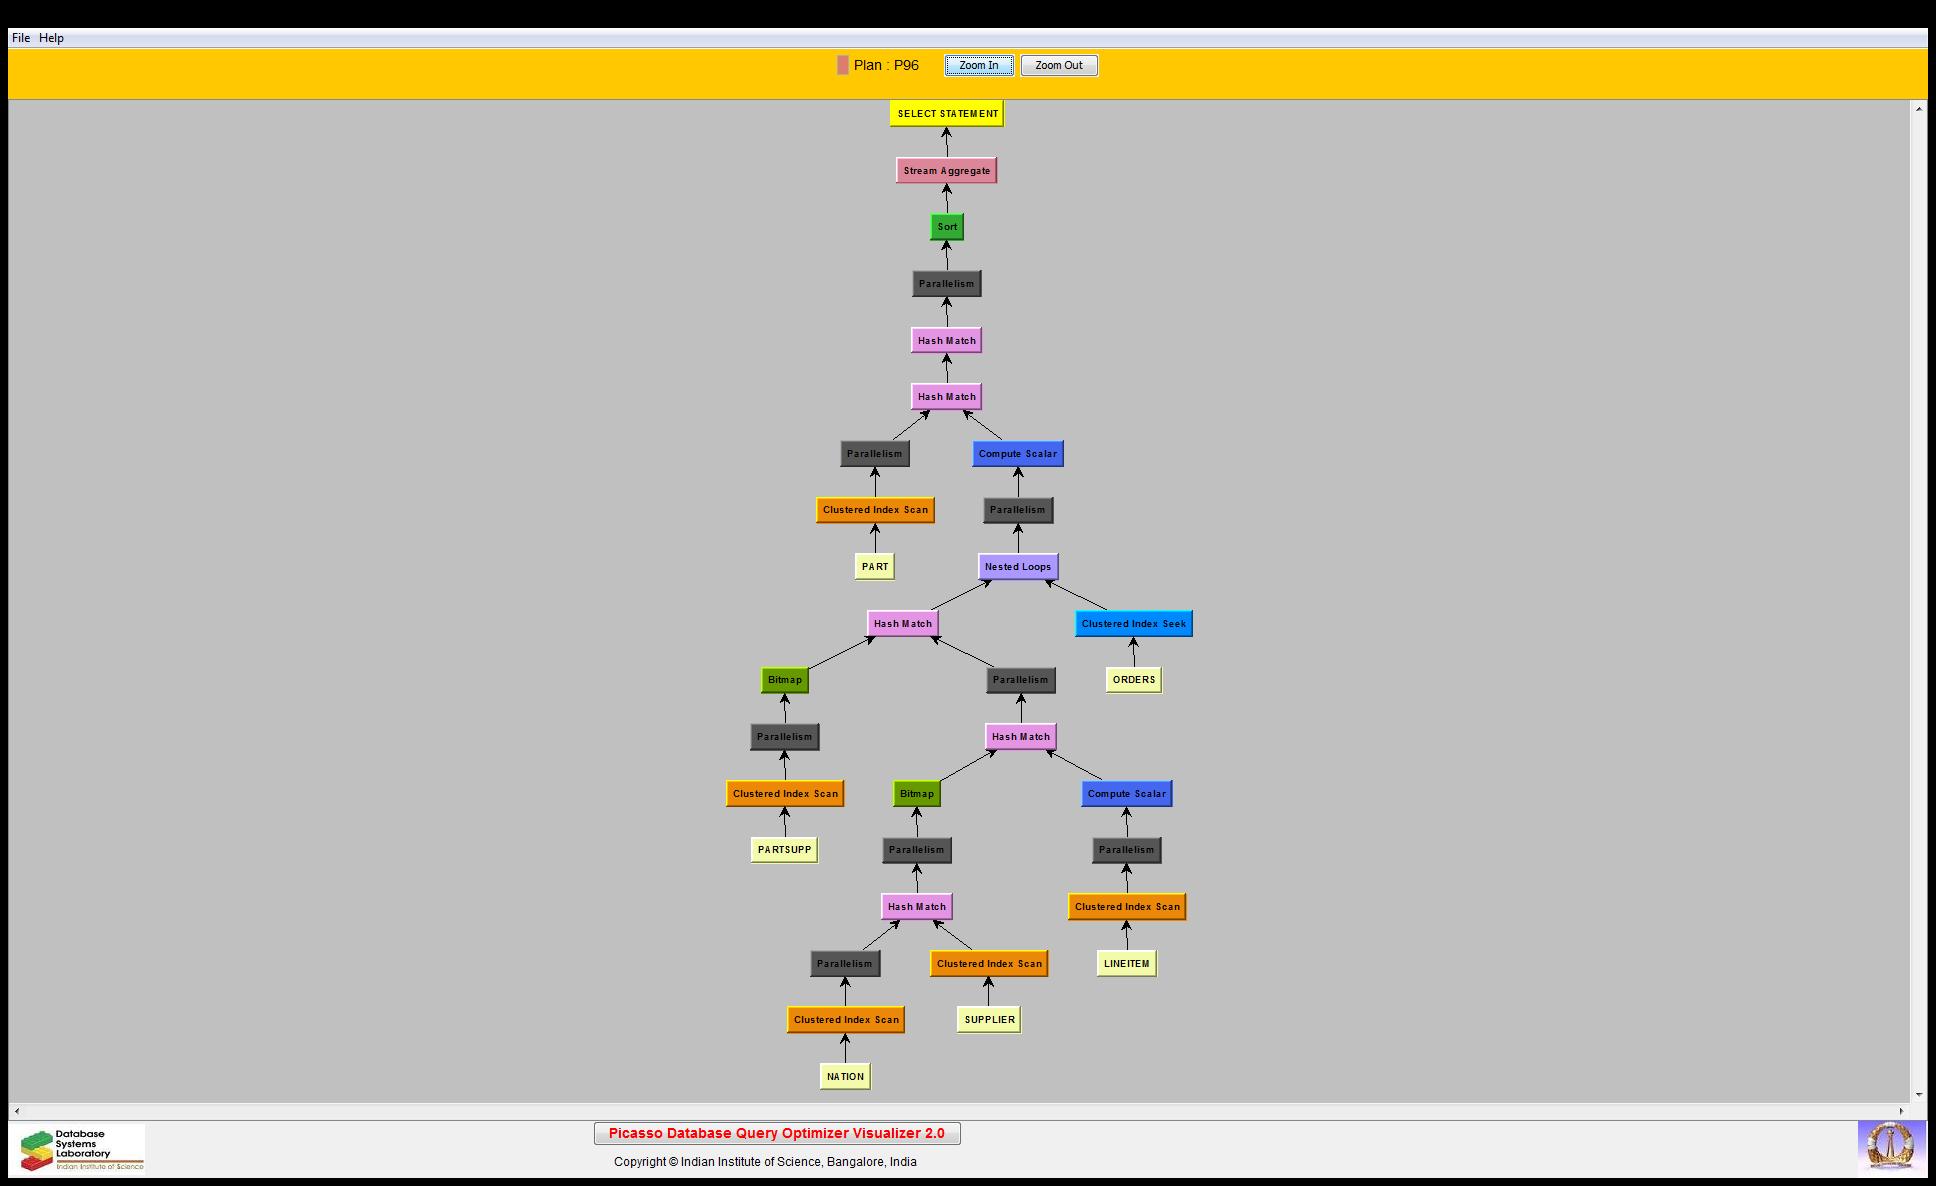Select the Stream Aggregate node

coord(946,171)
